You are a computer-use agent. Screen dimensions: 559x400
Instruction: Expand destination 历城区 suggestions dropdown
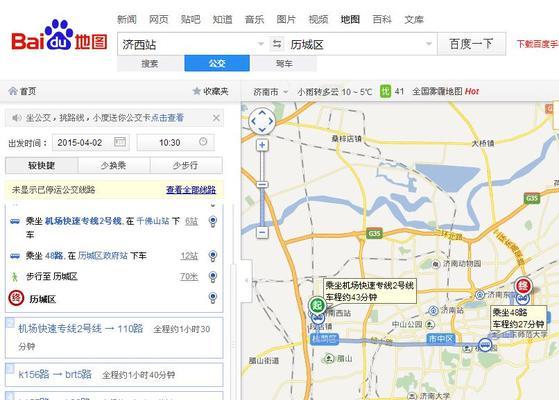tap(428, 44)
